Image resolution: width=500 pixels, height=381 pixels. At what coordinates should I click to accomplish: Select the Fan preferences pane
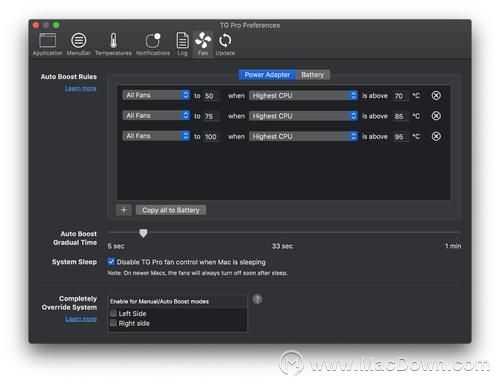click(203, 44)
